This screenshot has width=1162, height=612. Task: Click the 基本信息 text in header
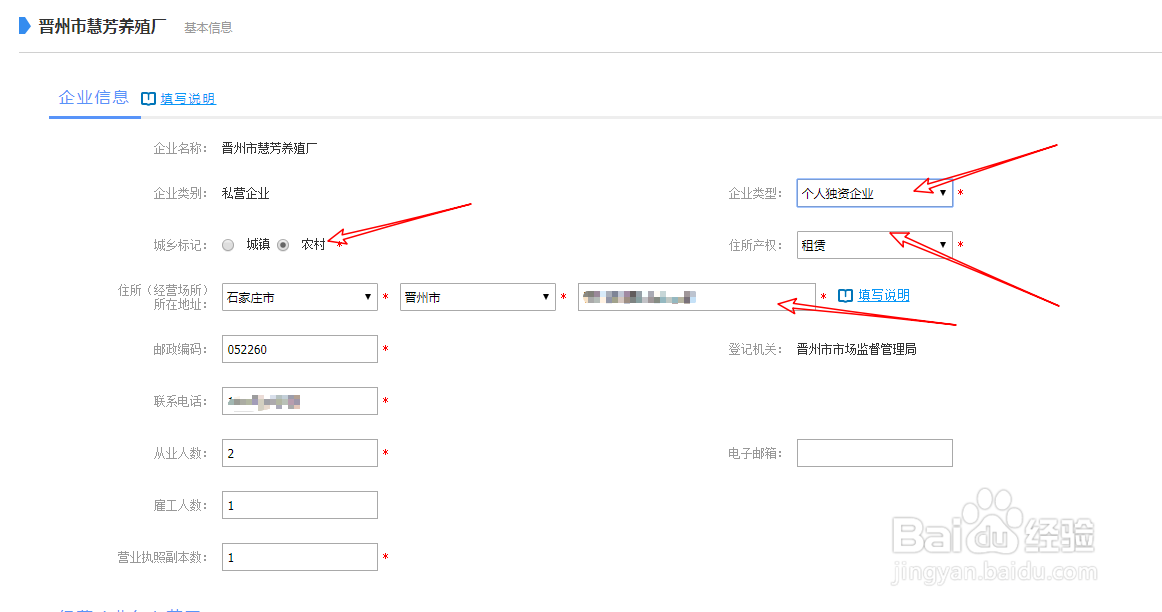208,27
